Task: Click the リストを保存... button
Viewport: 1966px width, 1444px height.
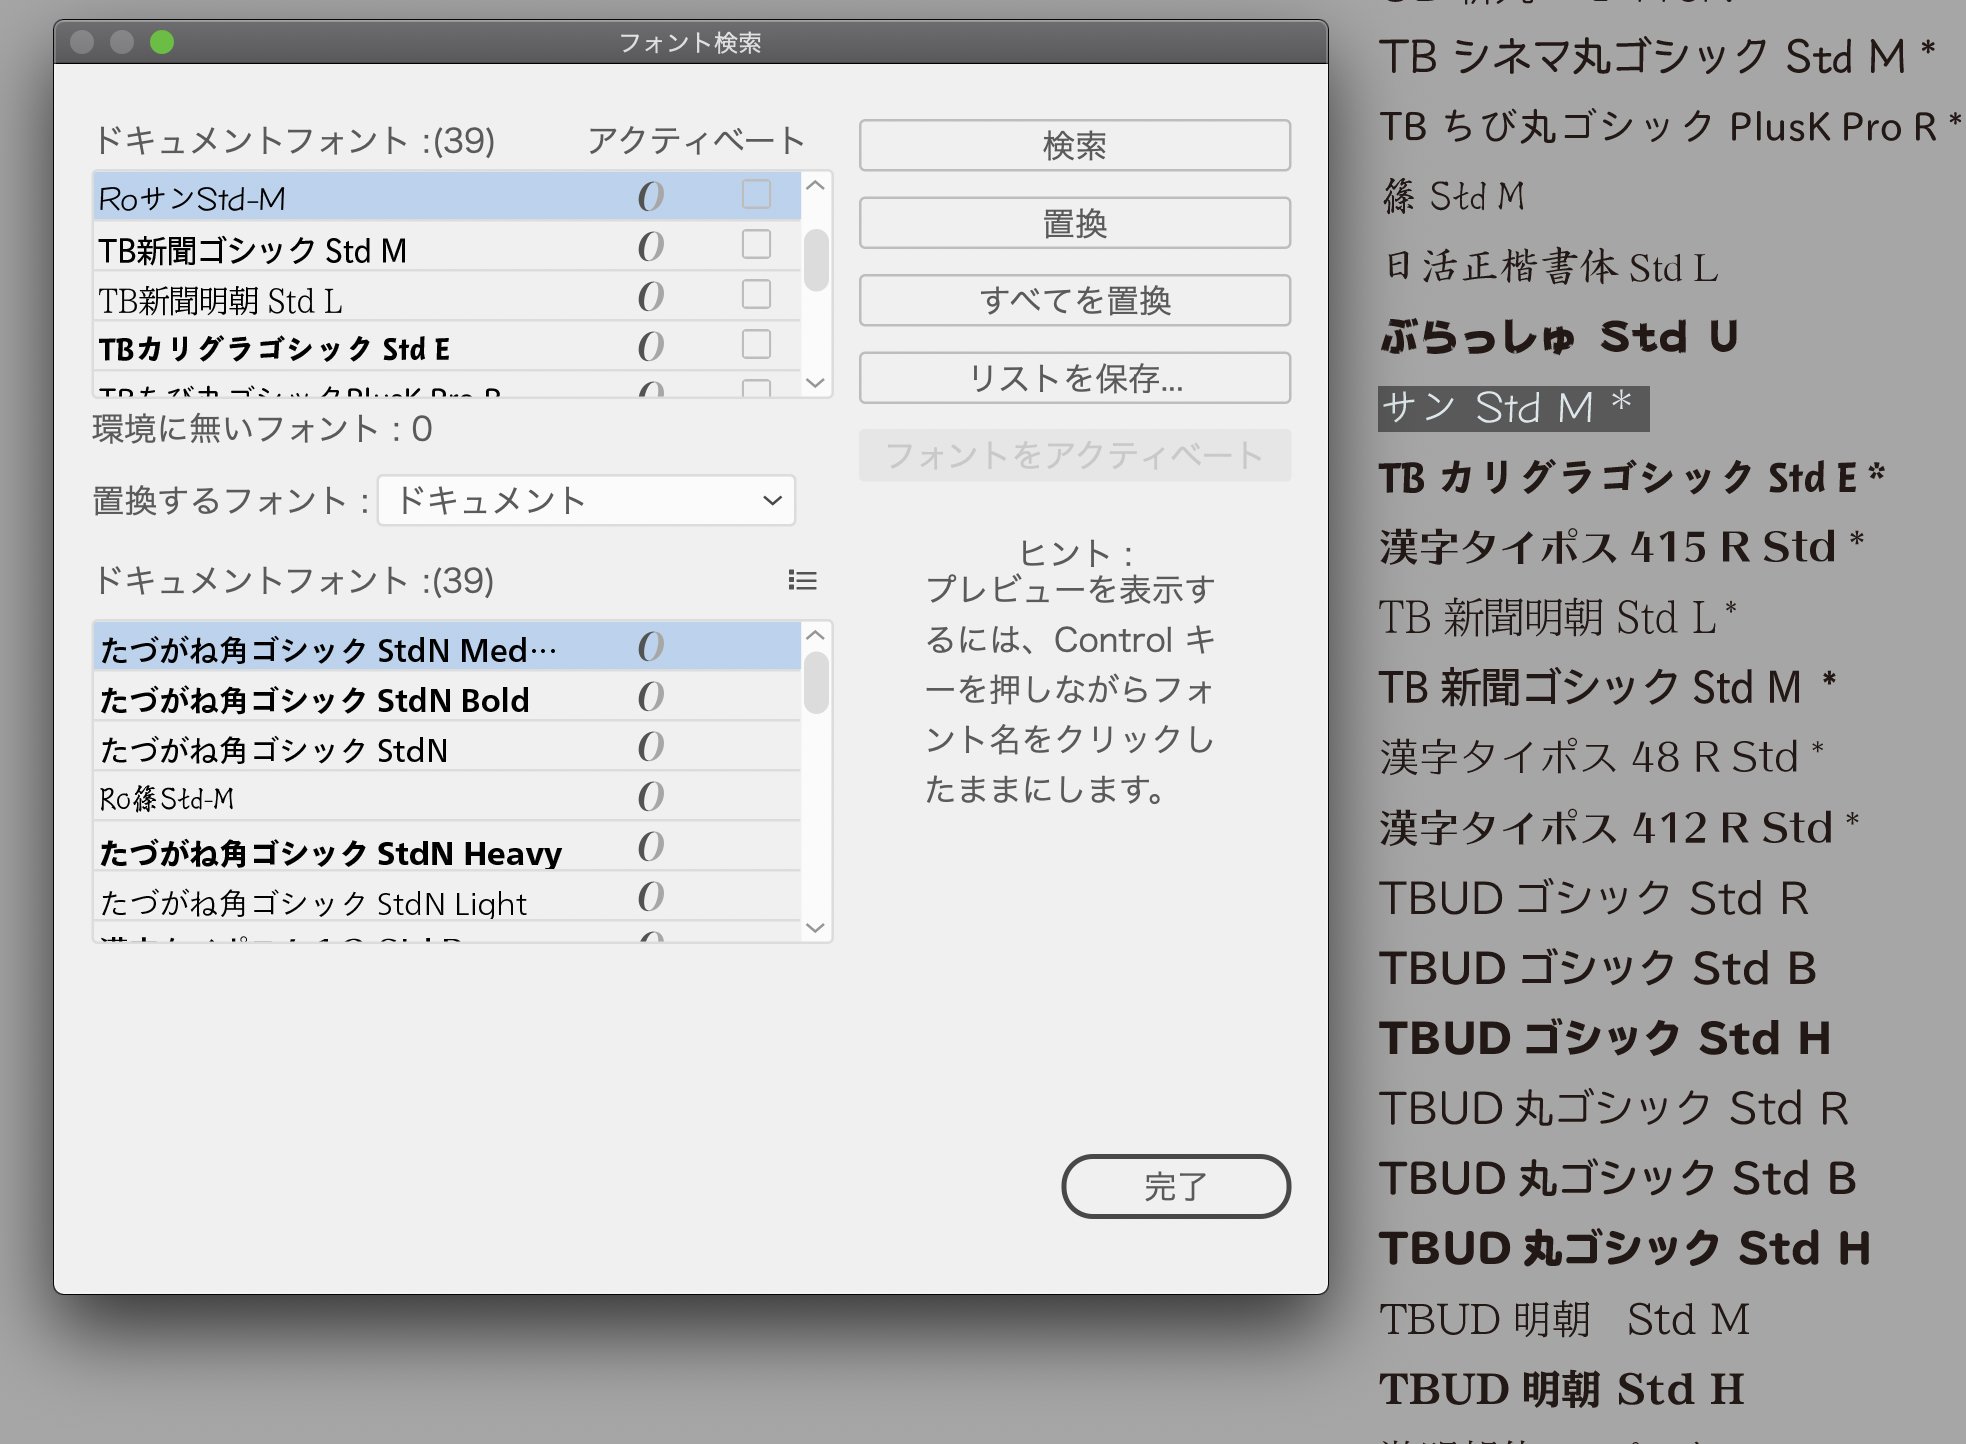Action: (x=1074, y=378)
